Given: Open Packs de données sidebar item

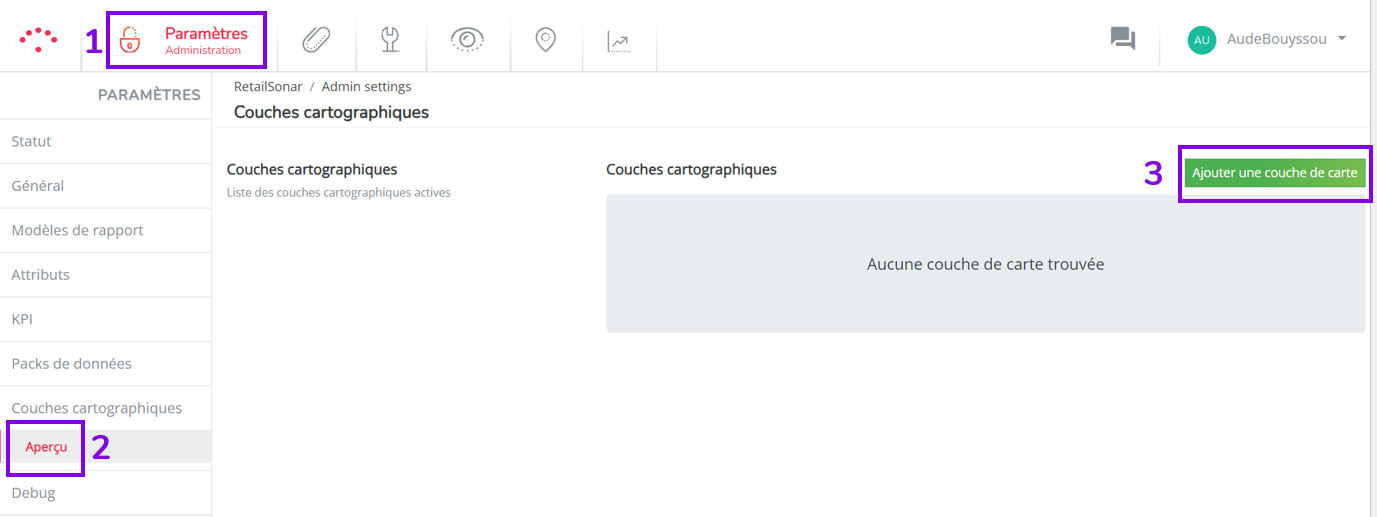Looking at the screenshot, I should [x=106, y=364].
